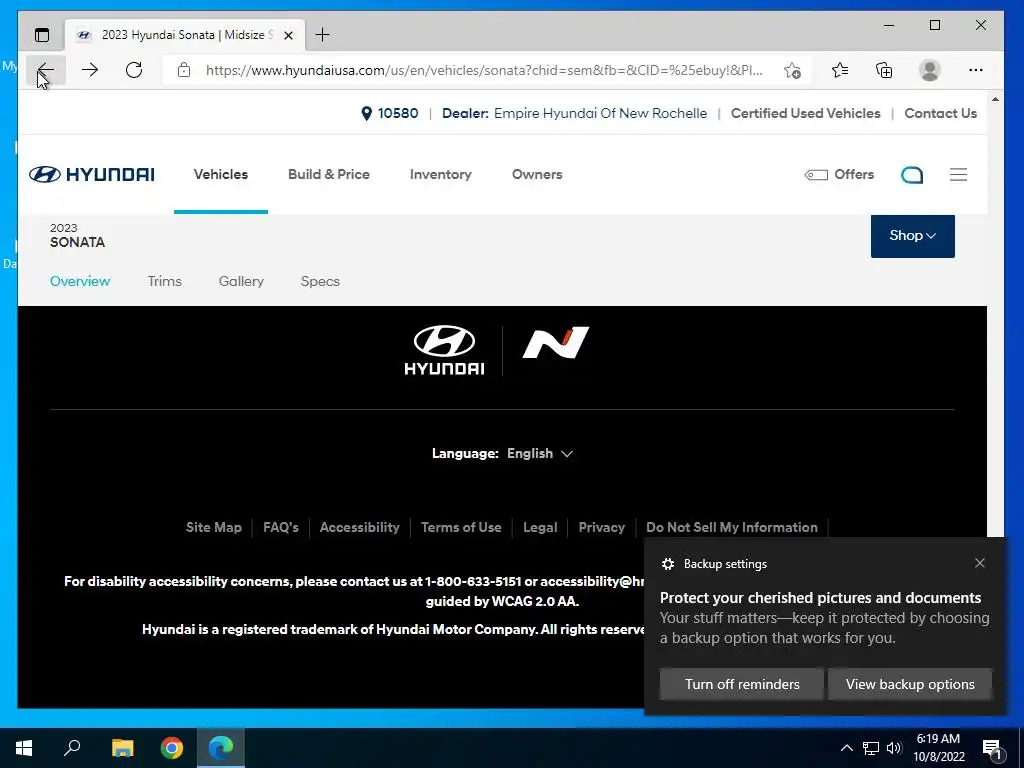Click the Hyundai N logo in footer
1024x768 pixels.
[556, 343]
